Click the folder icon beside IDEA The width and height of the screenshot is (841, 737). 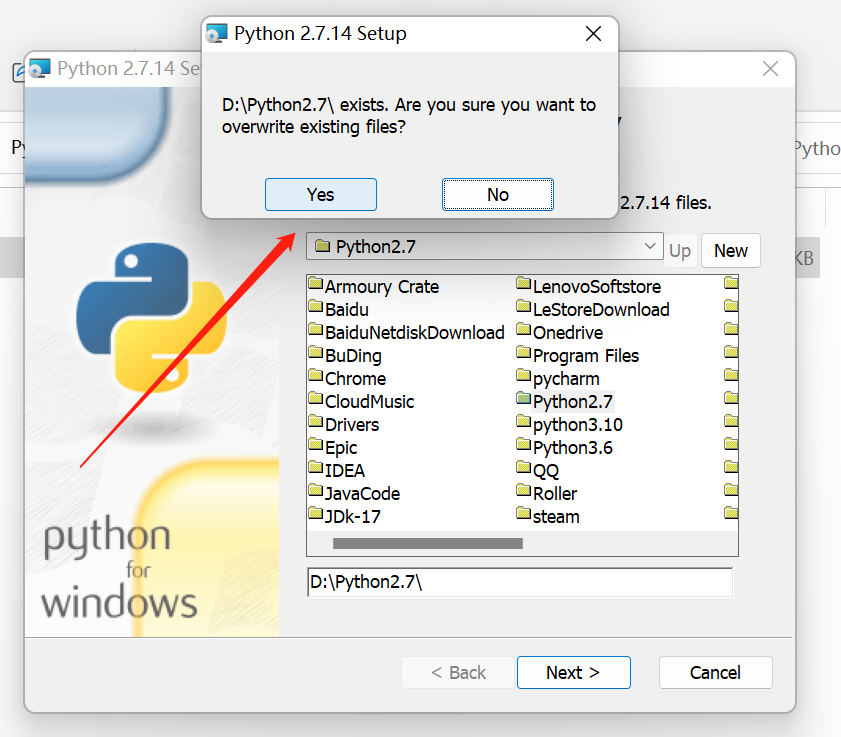316,468
